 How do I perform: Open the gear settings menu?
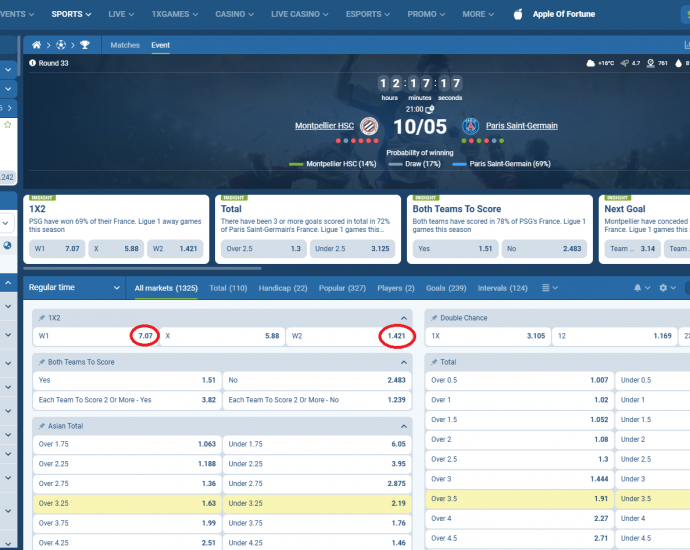pos(667,288)
